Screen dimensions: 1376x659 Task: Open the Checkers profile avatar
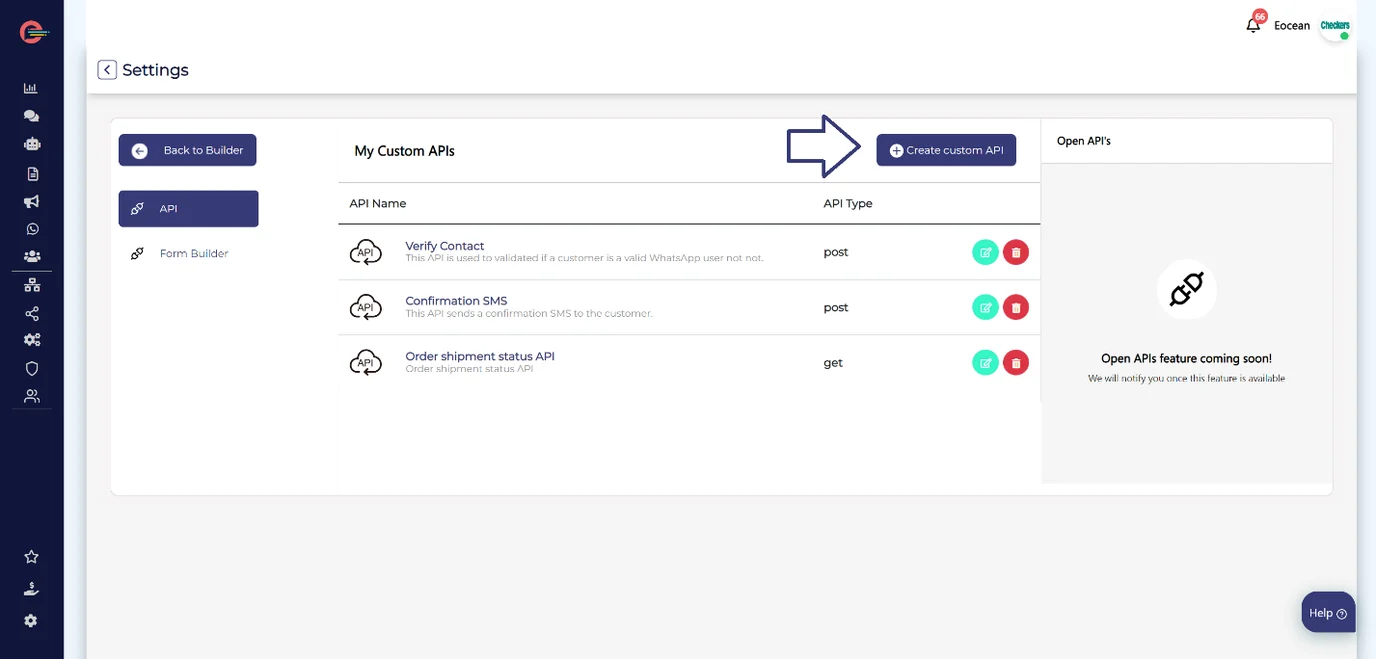(x=1334, y=26)
